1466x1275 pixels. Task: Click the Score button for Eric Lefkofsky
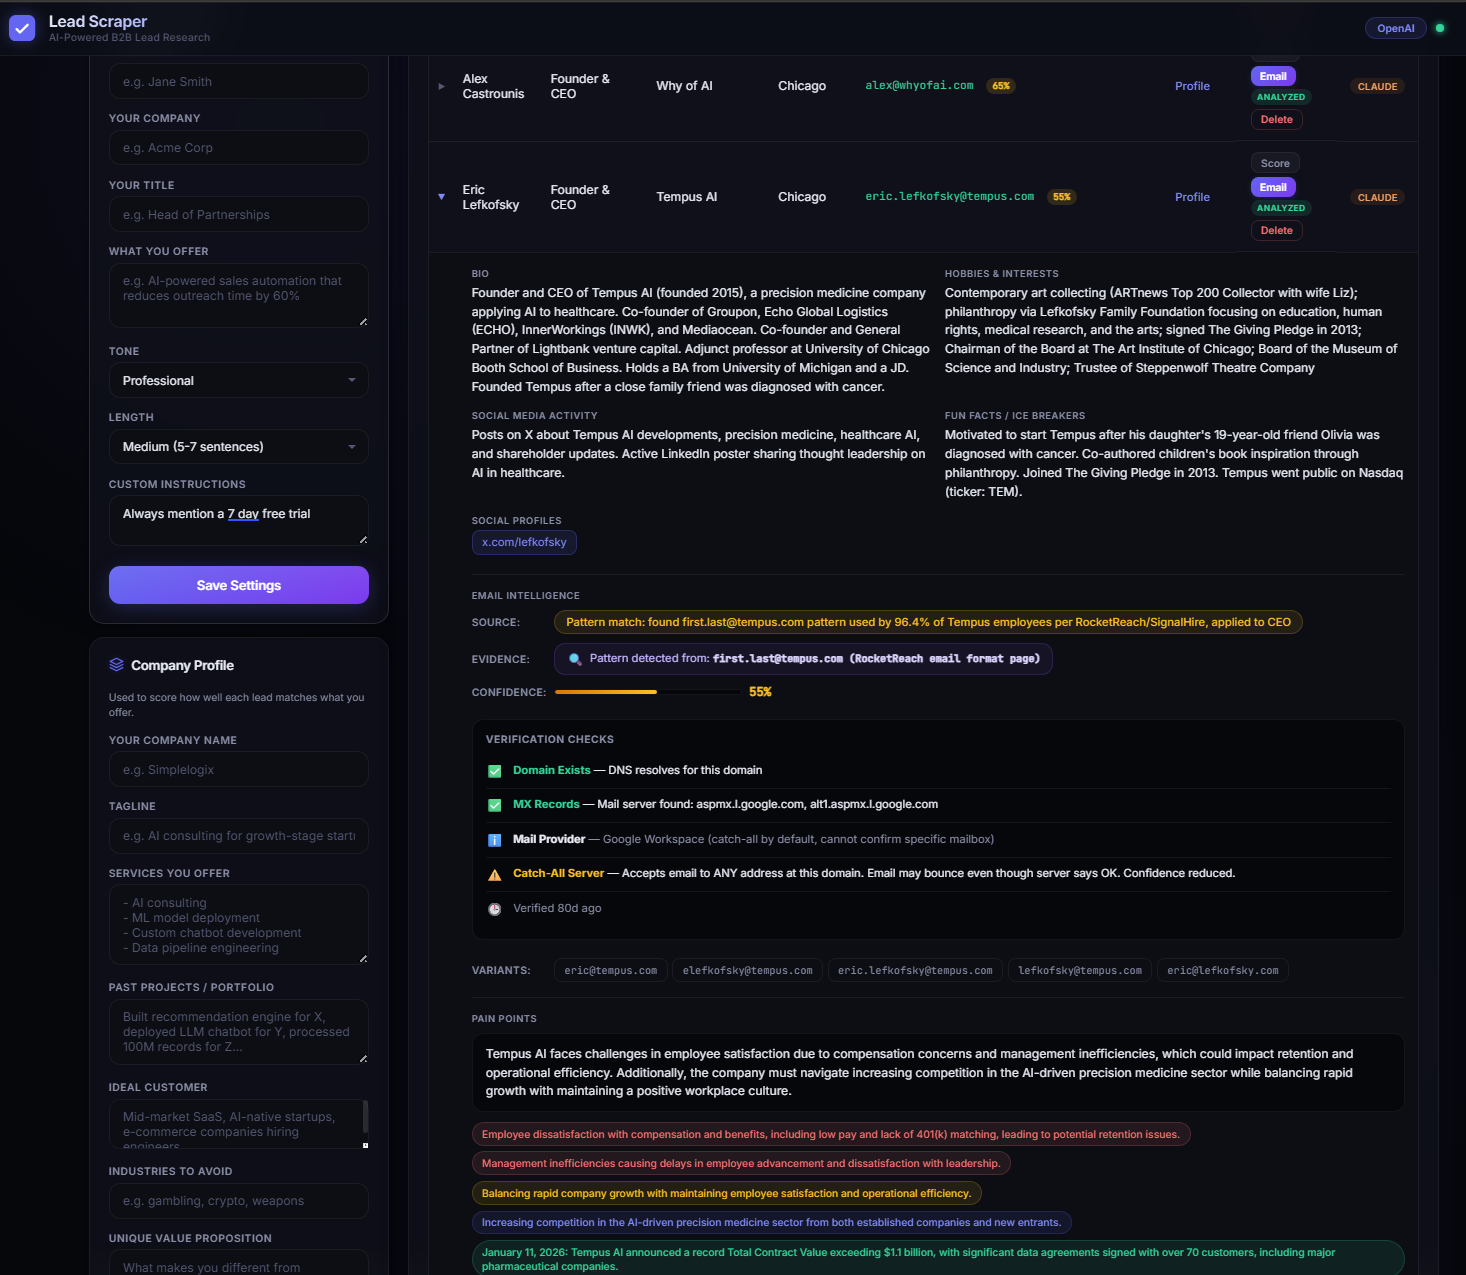(x=1275, y=163)
